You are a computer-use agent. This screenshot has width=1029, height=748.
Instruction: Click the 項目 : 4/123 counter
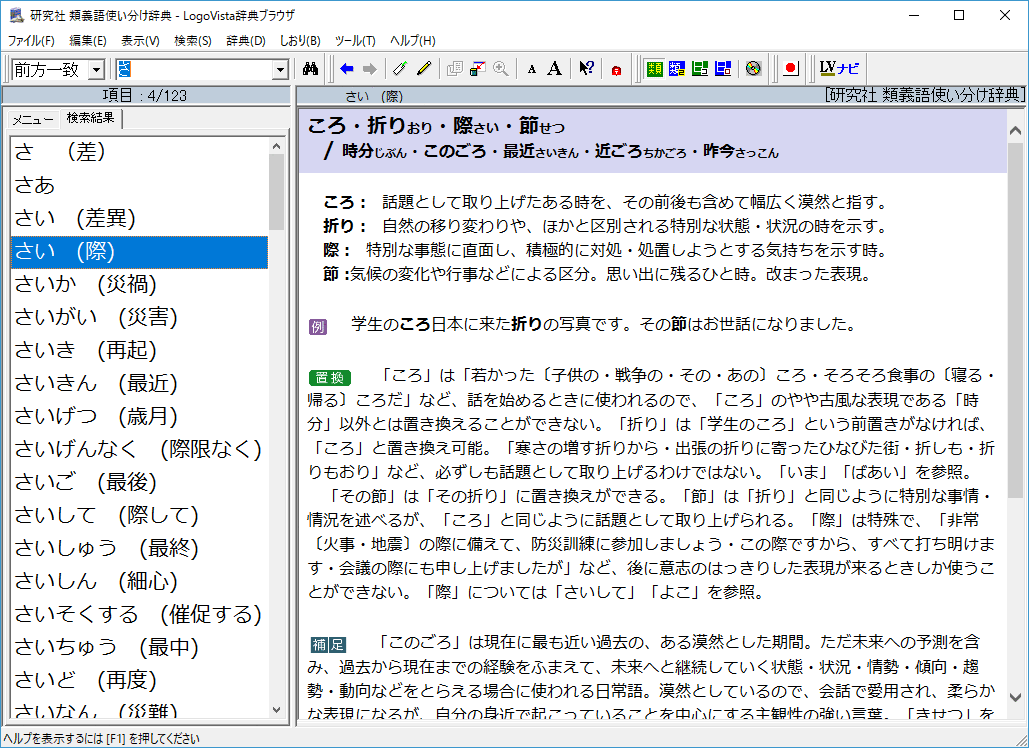145,96
